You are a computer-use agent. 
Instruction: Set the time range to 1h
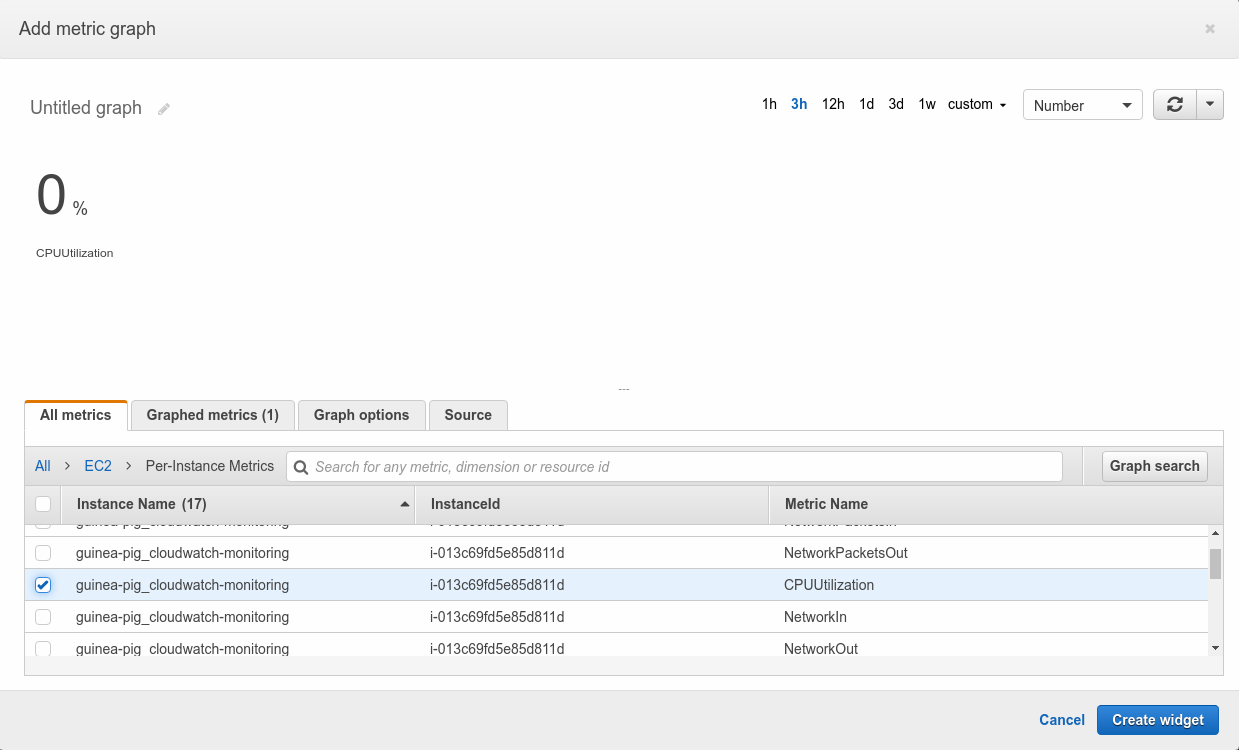pyautogui.click(x=769, y=104)
